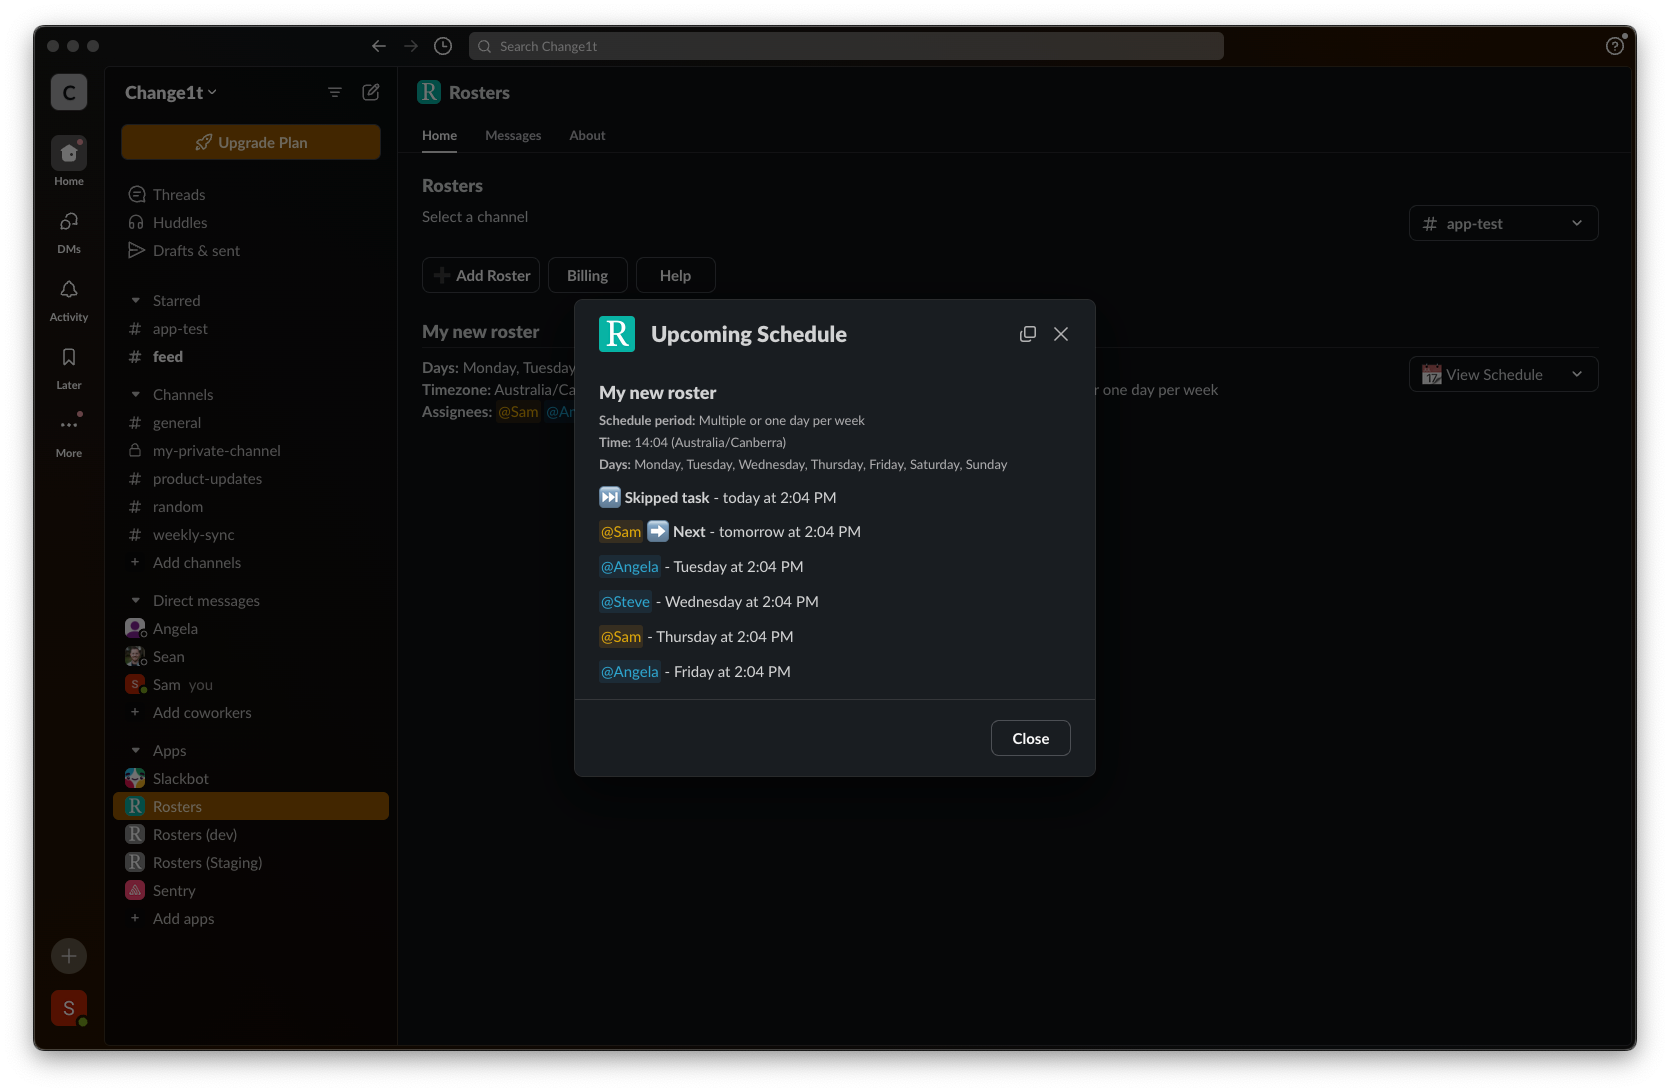This screenshot has height=1092, width=1670.
Task: Click @Angela mention on Friday row
Action: coord(630,671)
